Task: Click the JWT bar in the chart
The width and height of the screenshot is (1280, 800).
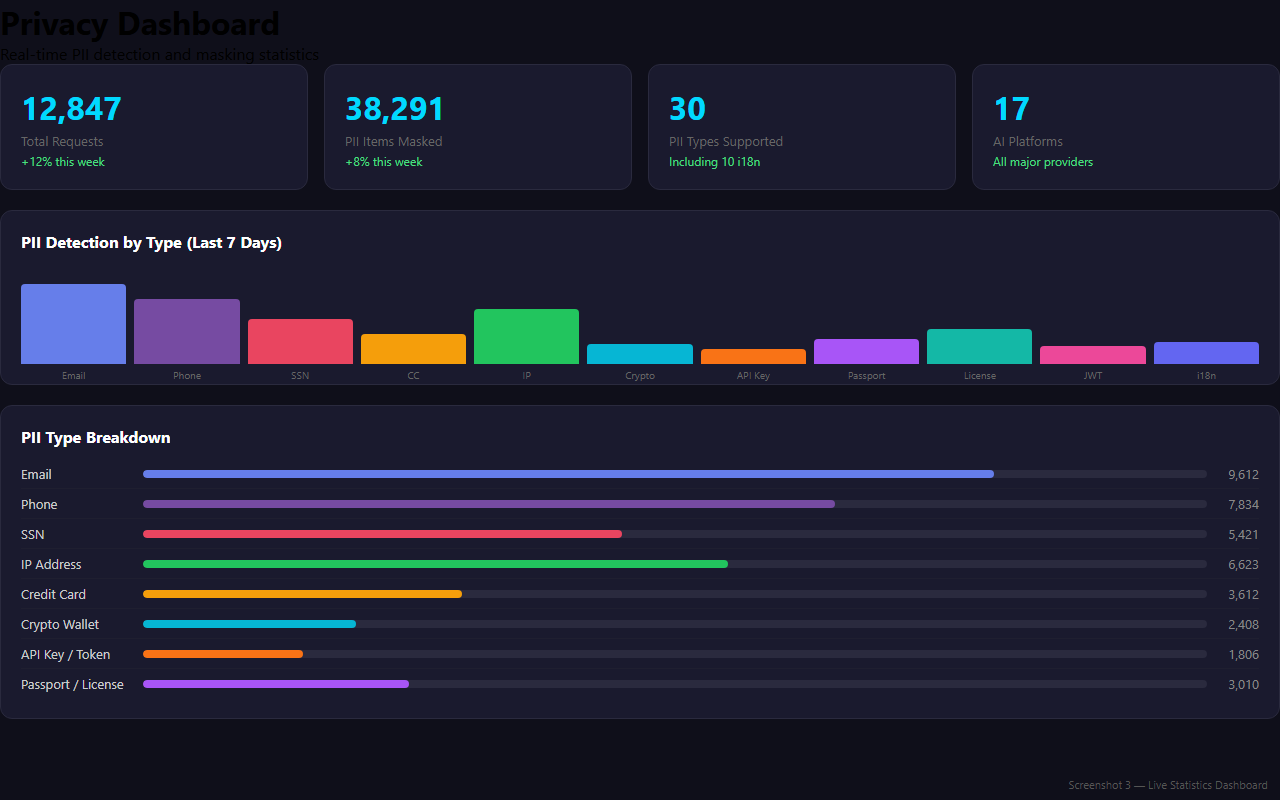Action: coord(1093,355)
